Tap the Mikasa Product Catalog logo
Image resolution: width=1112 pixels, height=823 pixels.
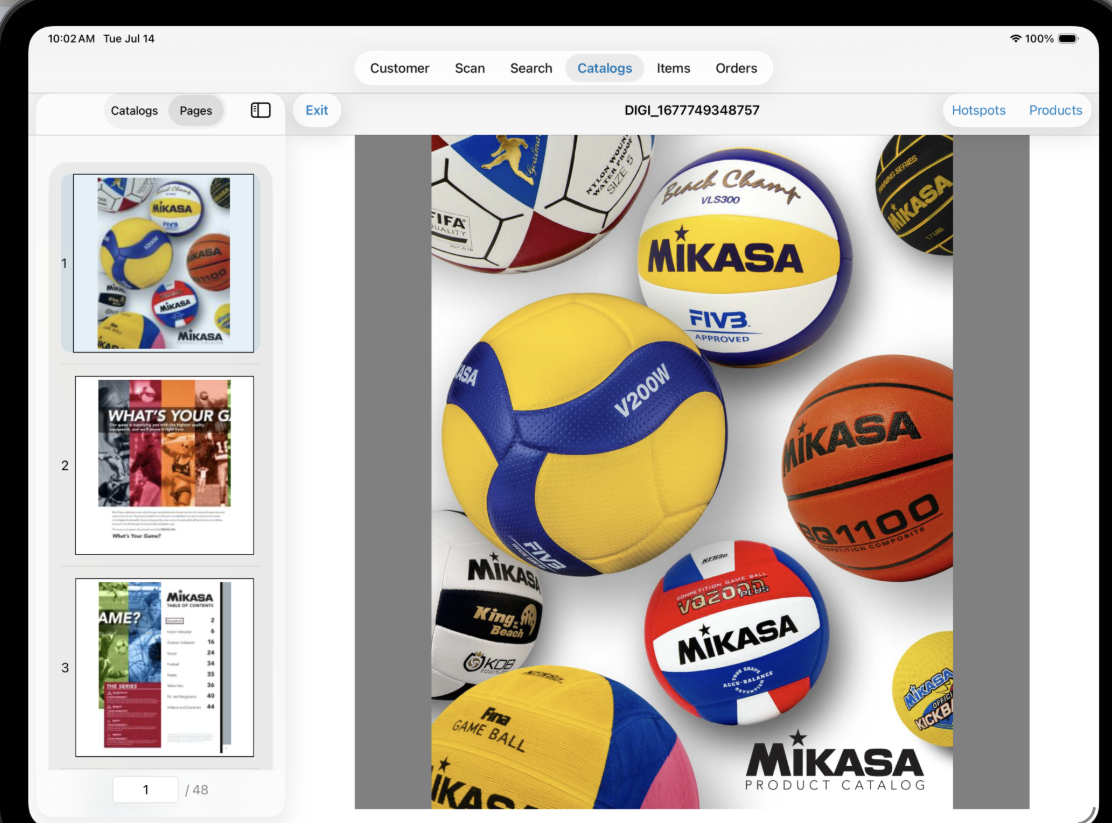[835, 762]
